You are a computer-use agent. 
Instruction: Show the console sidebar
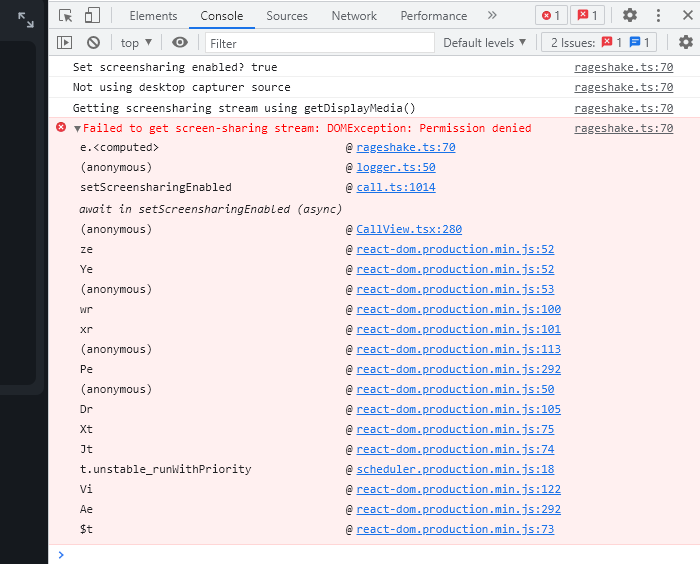[65, 43]
